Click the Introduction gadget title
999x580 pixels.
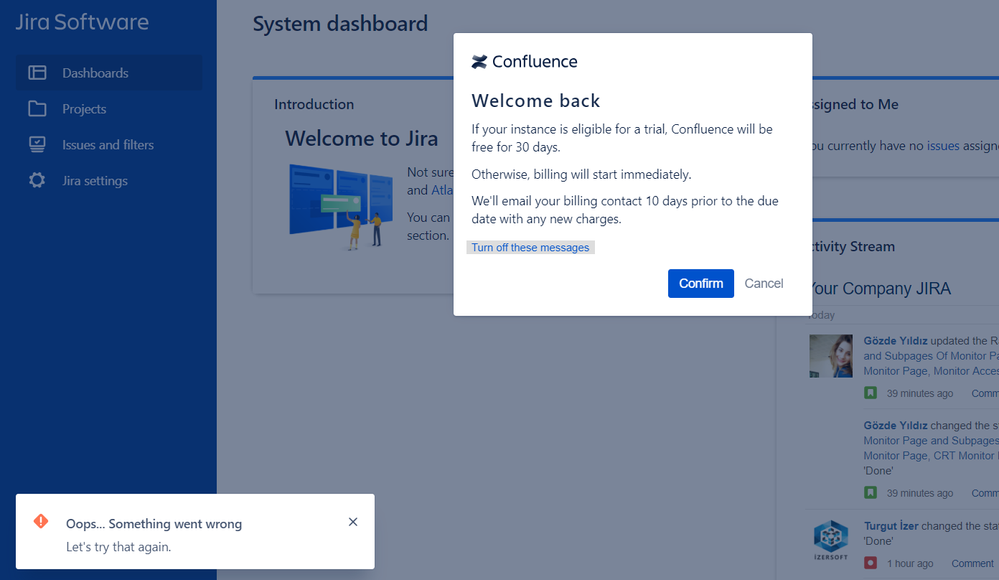tap(314, 105)
